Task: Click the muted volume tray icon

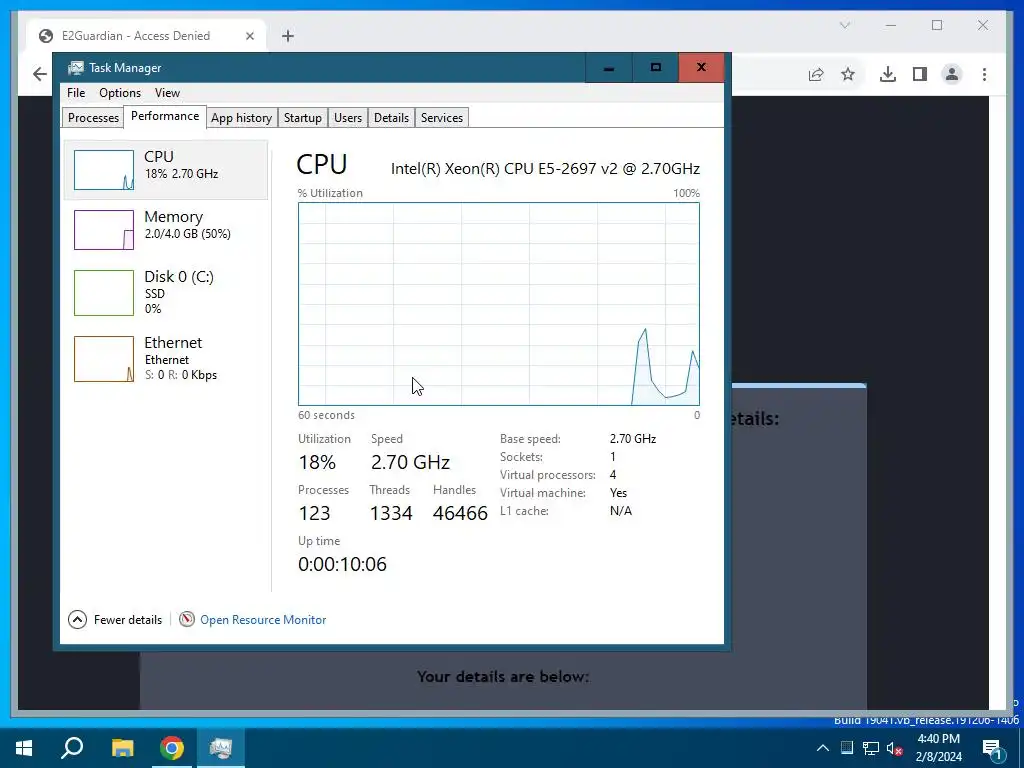Action: tap(895, 748)
